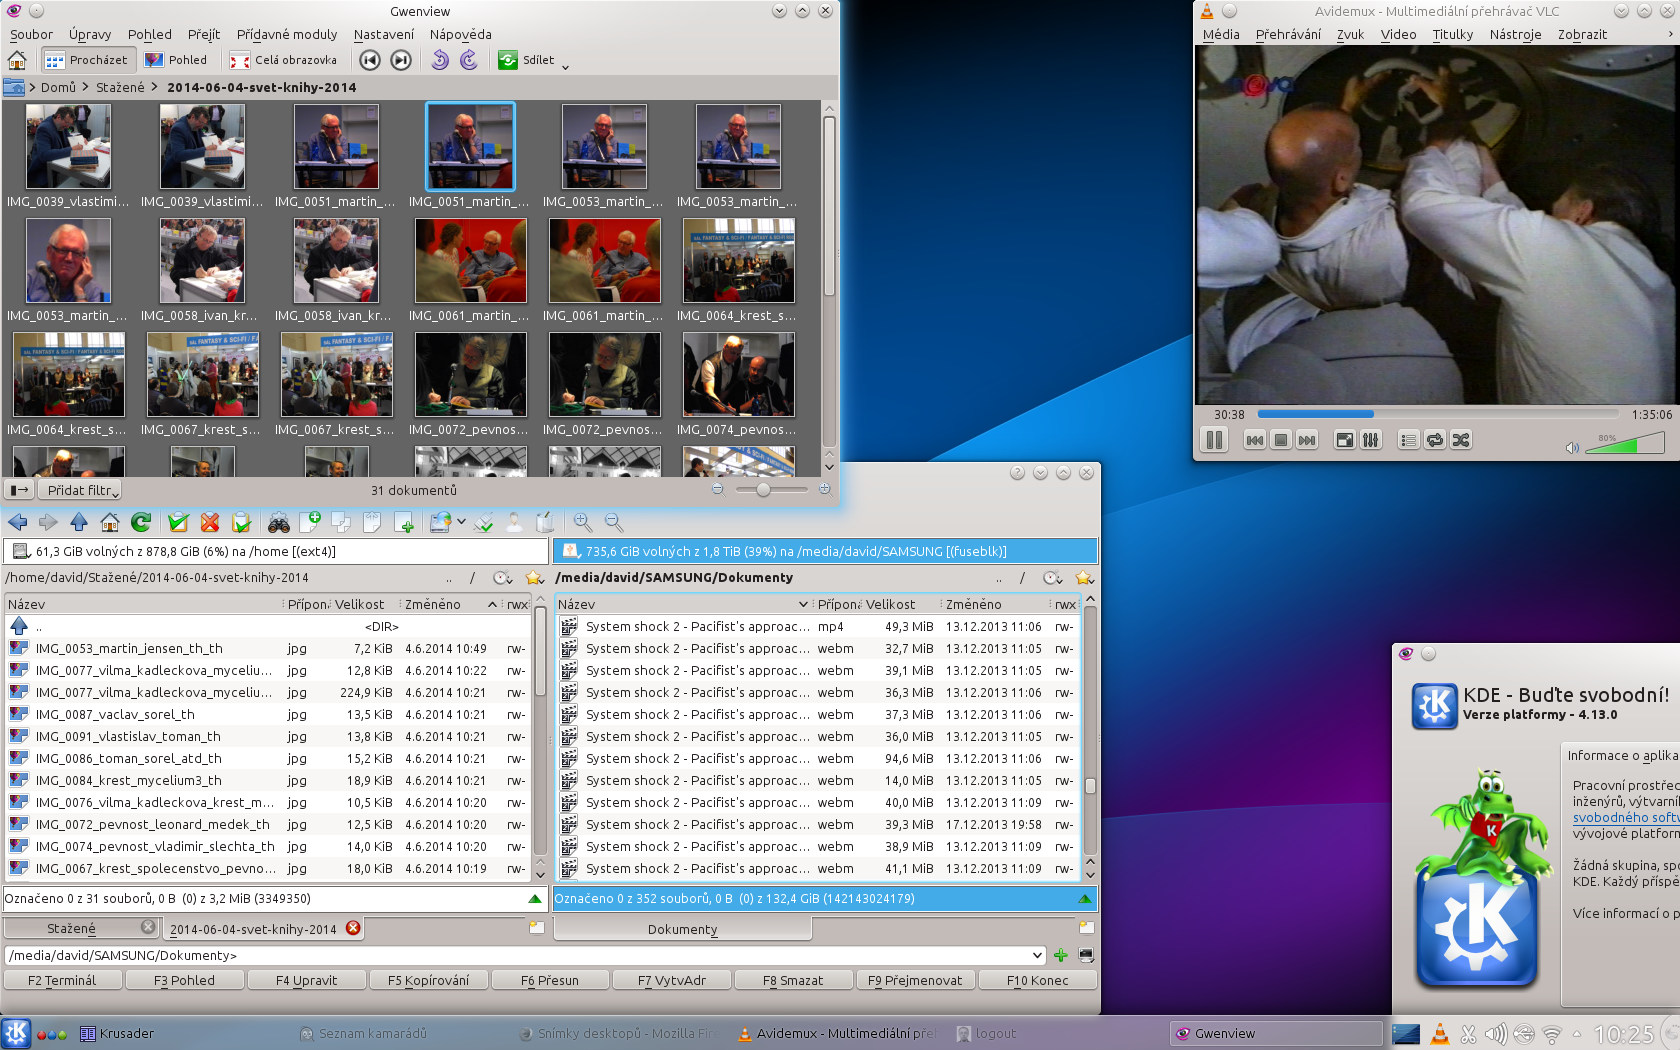Toggle Gwenview sidebar button
1680x1050 pixels.
(x=19, y=490)
